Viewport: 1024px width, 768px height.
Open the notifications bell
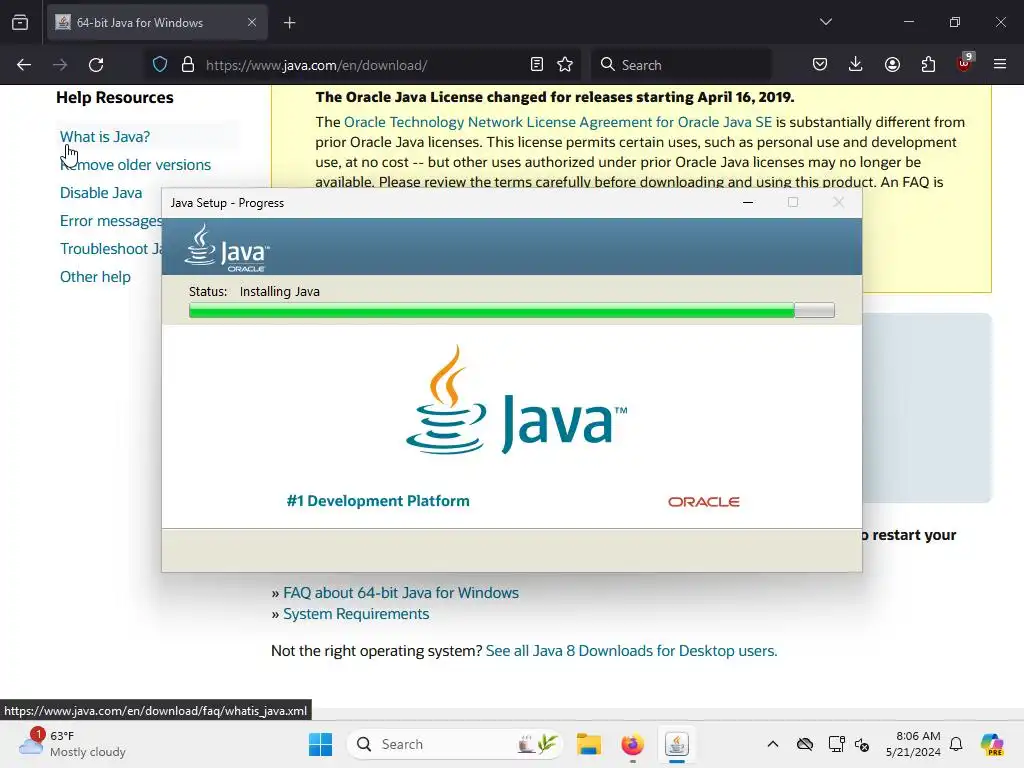tap(956, 744)
